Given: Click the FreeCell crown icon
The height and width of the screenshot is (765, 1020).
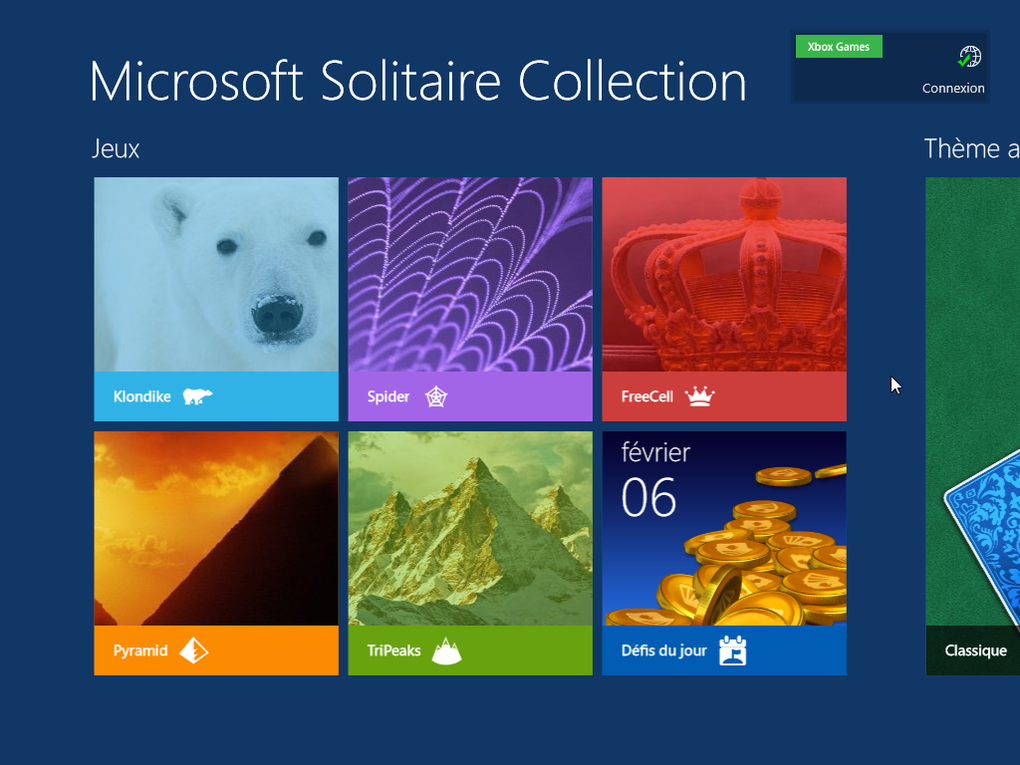Looking at the screenshot, I should [x=699, y=396].
